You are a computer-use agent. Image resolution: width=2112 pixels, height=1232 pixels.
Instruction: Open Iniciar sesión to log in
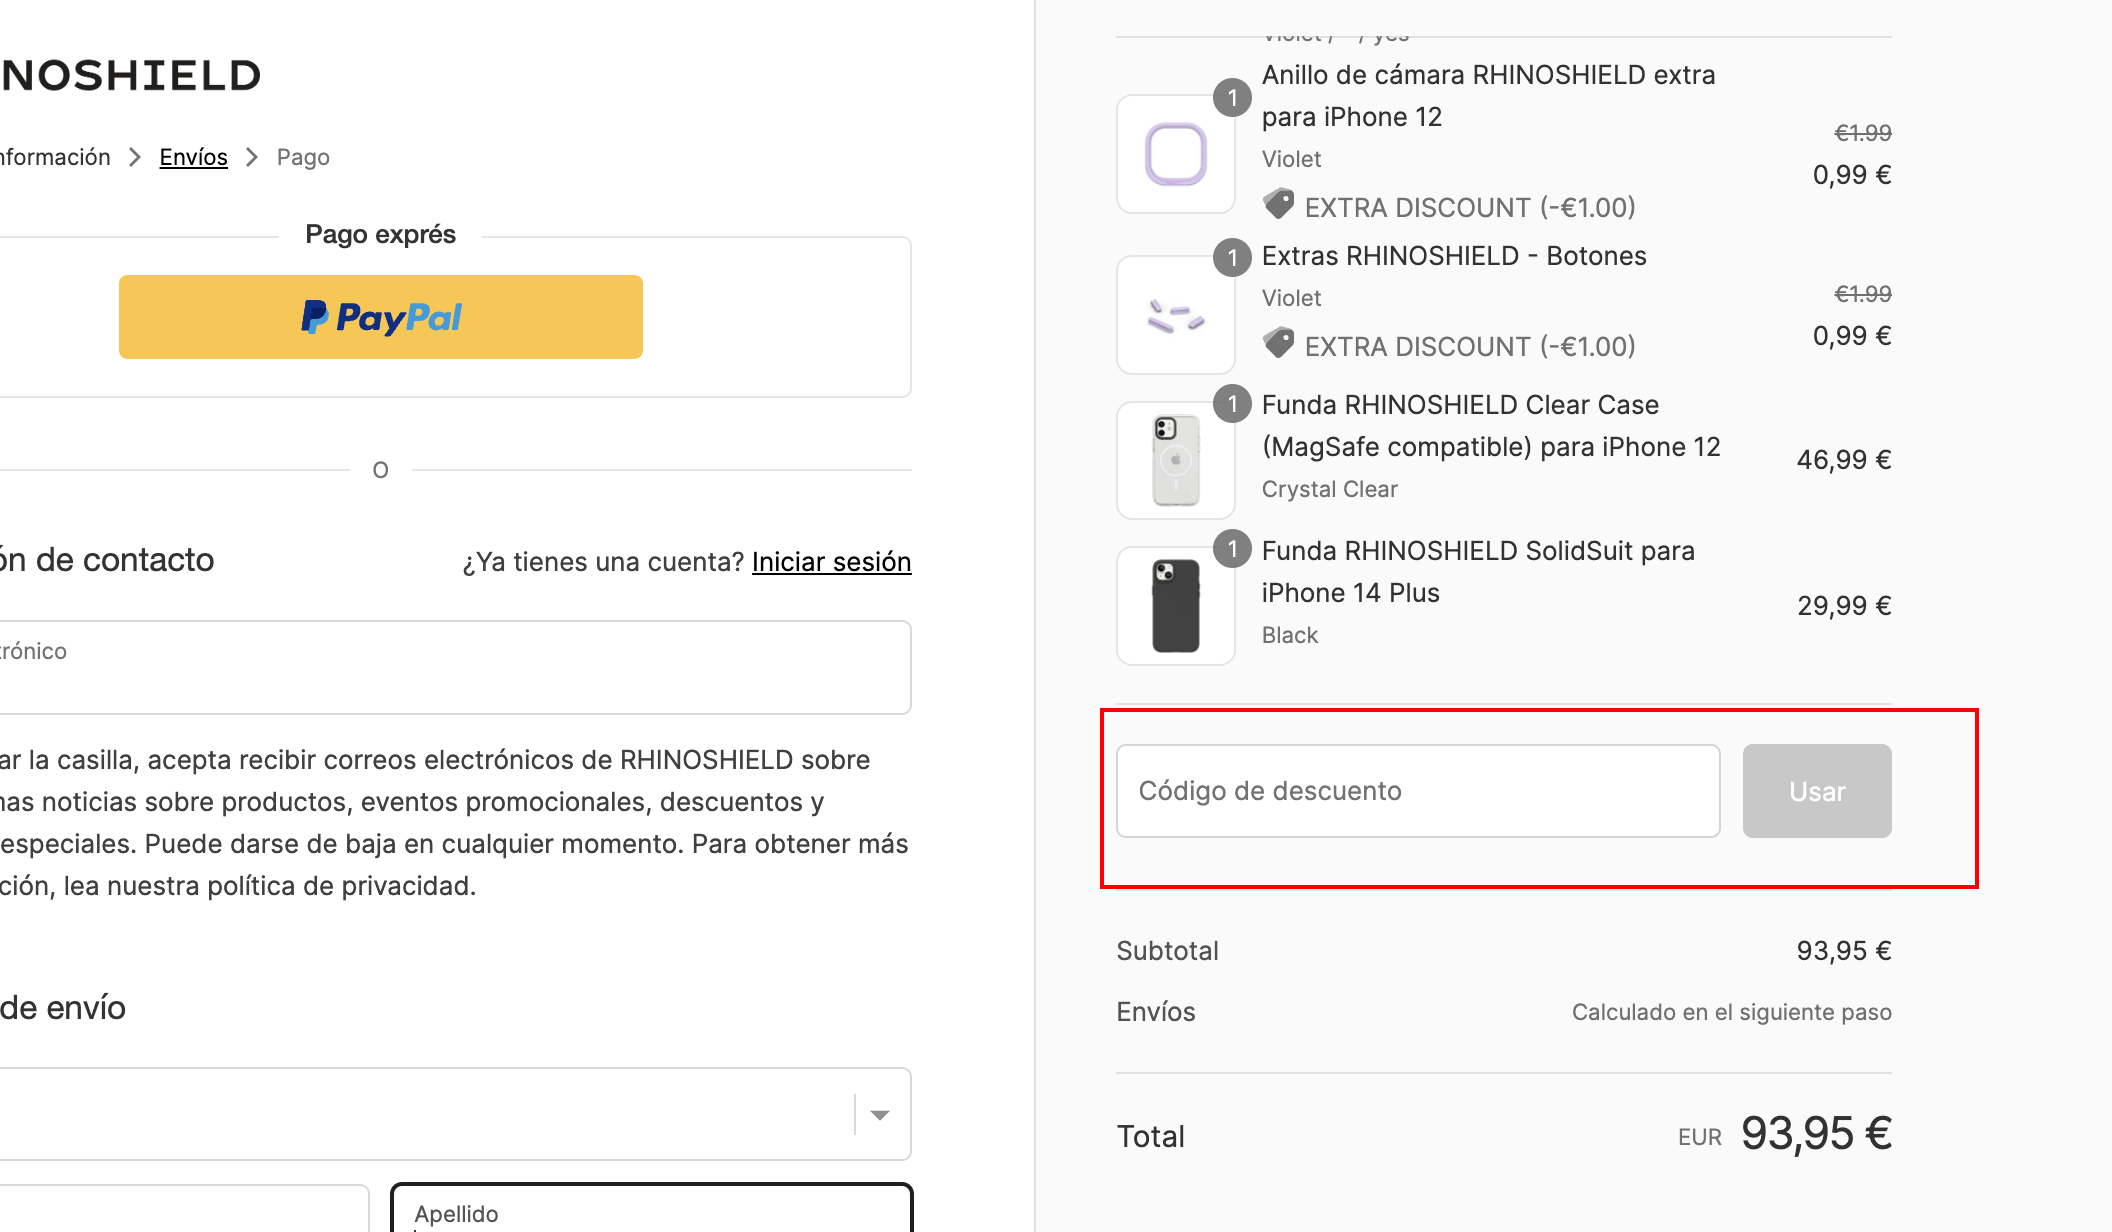(x=831, y=562)
